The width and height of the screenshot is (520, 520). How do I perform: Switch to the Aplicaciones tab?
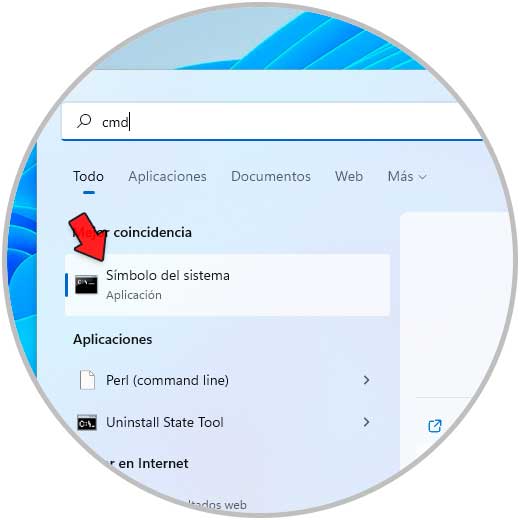167,176
